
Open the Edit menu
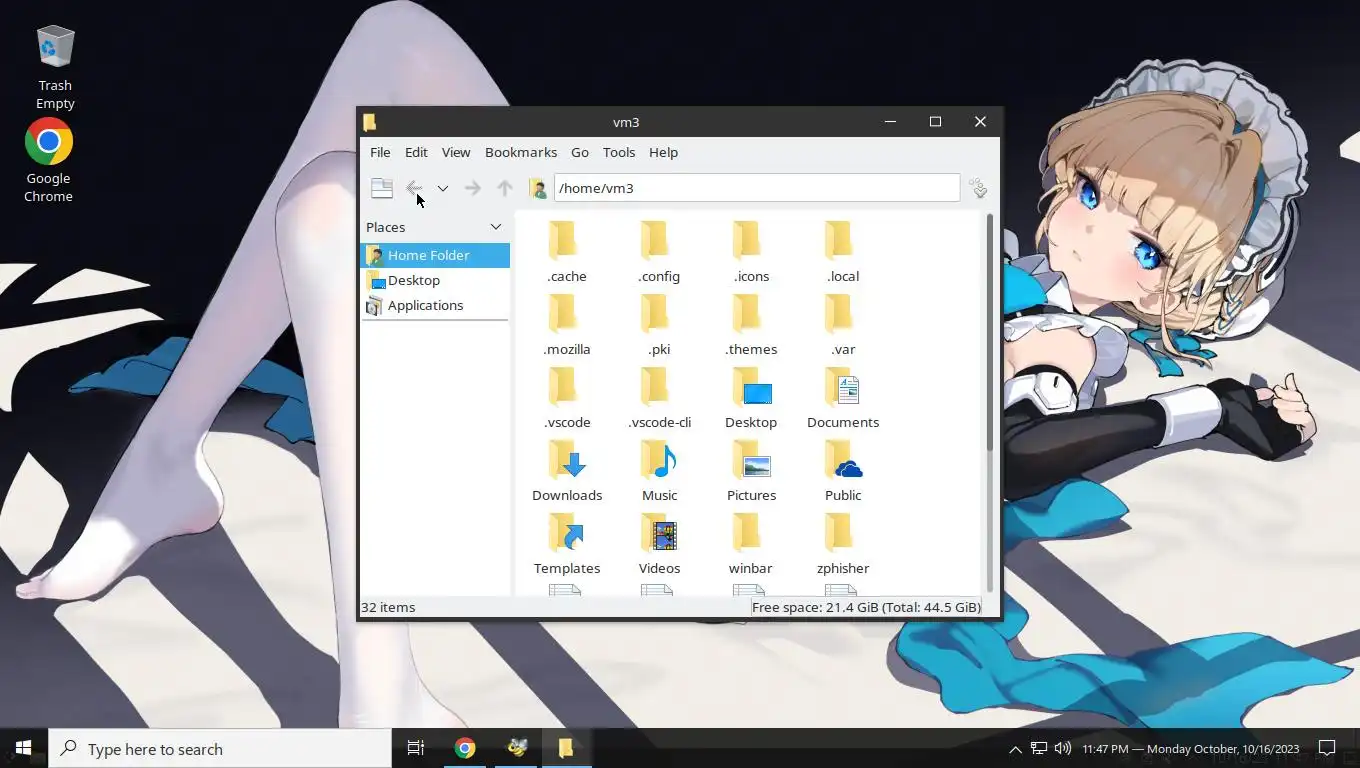(416, 152)
